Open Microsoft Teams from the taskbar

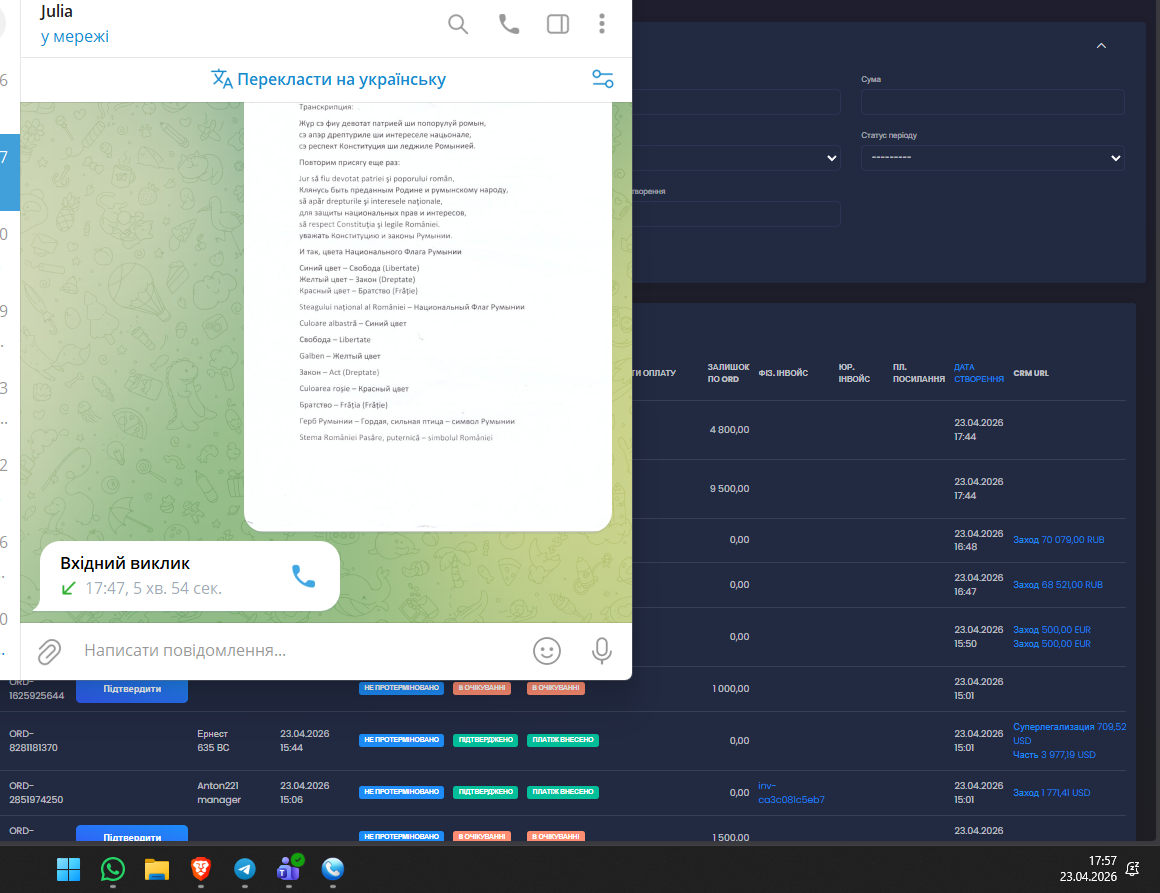tap(289, 869)
